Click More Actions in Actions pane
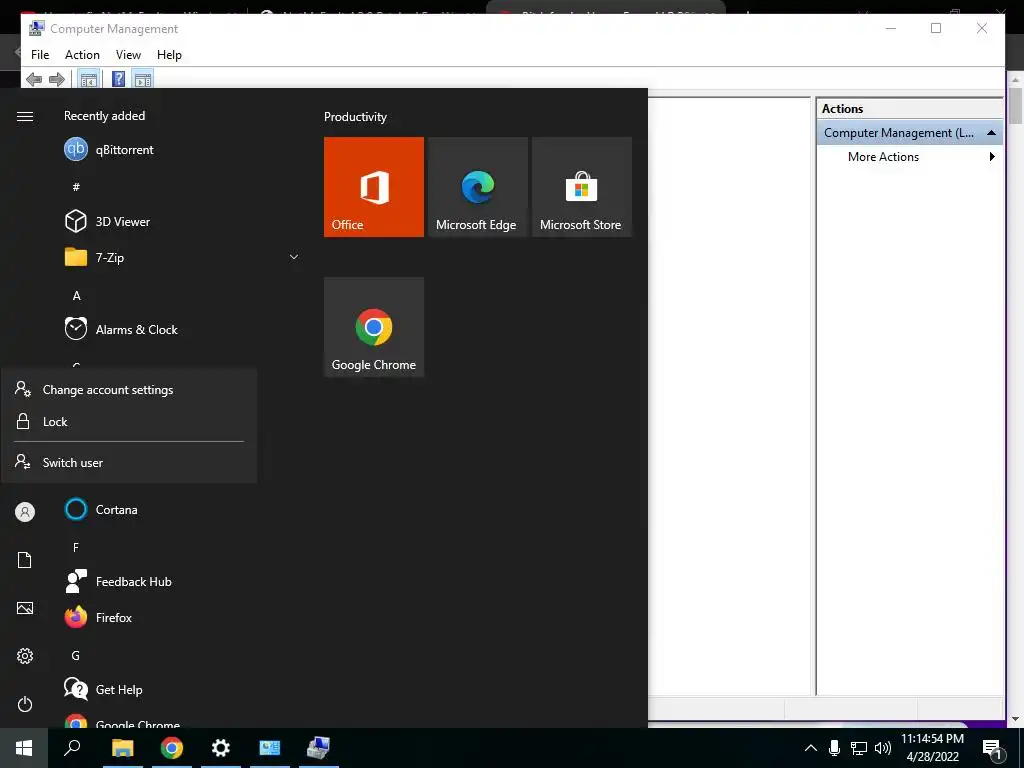The width and height of the screenshot is (1024, 768). pos(883,157)
